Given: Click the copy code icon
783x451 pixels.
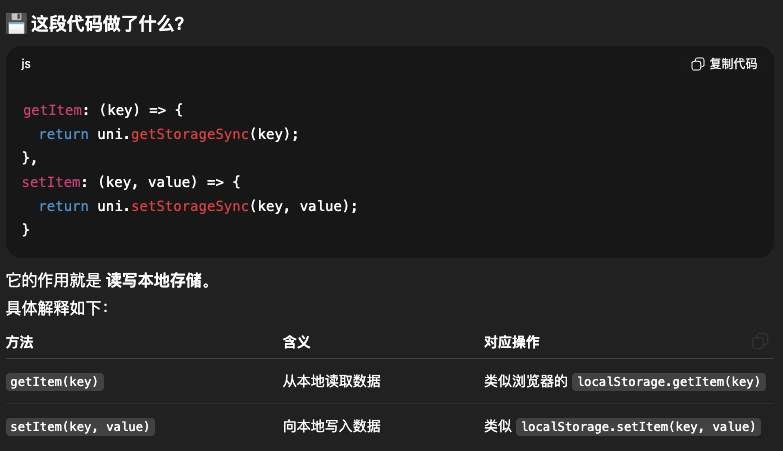Looking at the screenshot, I should tap(698, 64).
